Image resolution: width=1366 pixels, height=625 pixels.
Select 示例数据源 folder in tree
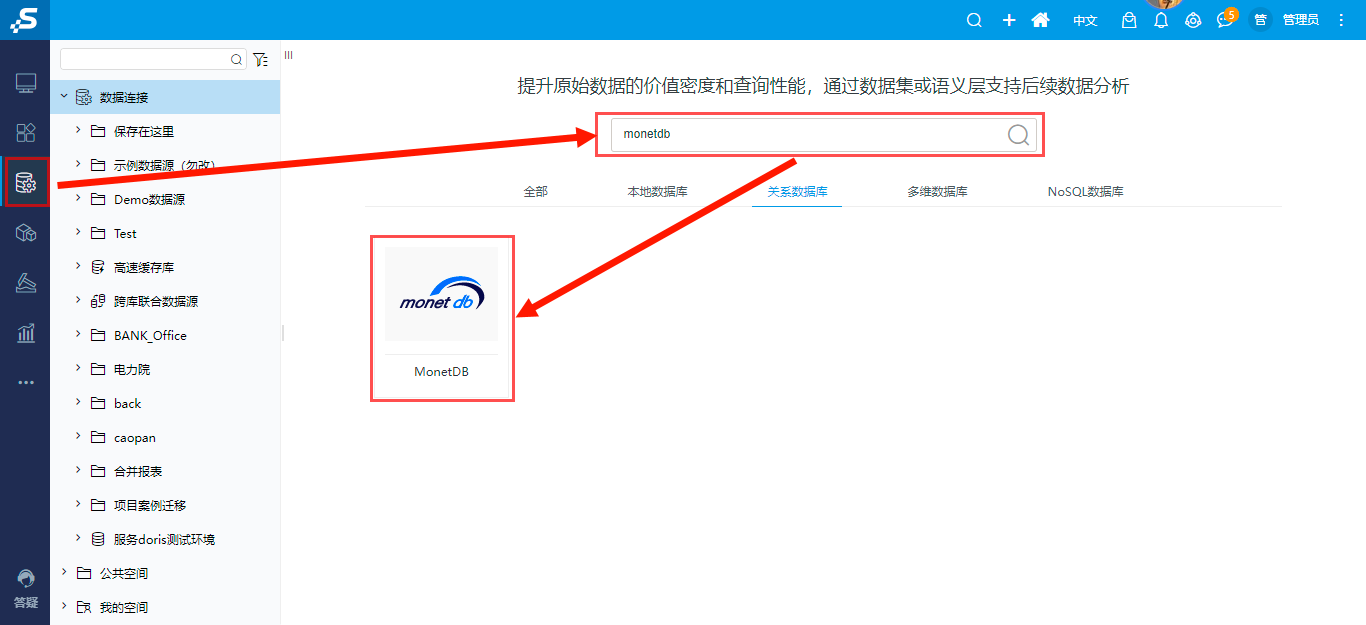pos(165,165)
